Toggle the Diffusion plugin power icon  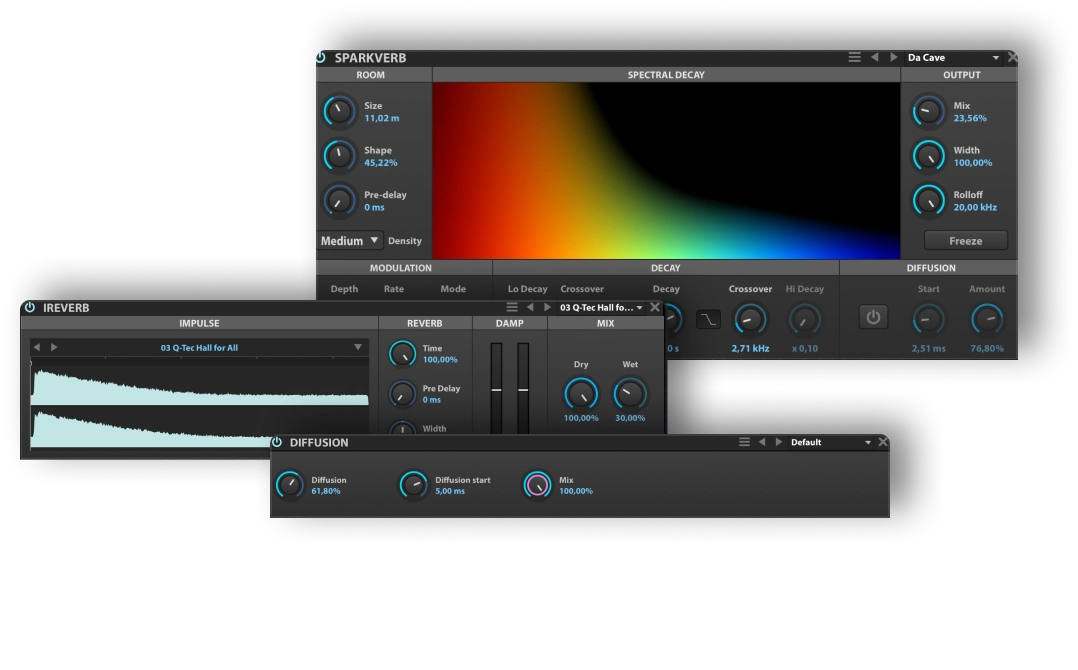(x=277, y=442)
